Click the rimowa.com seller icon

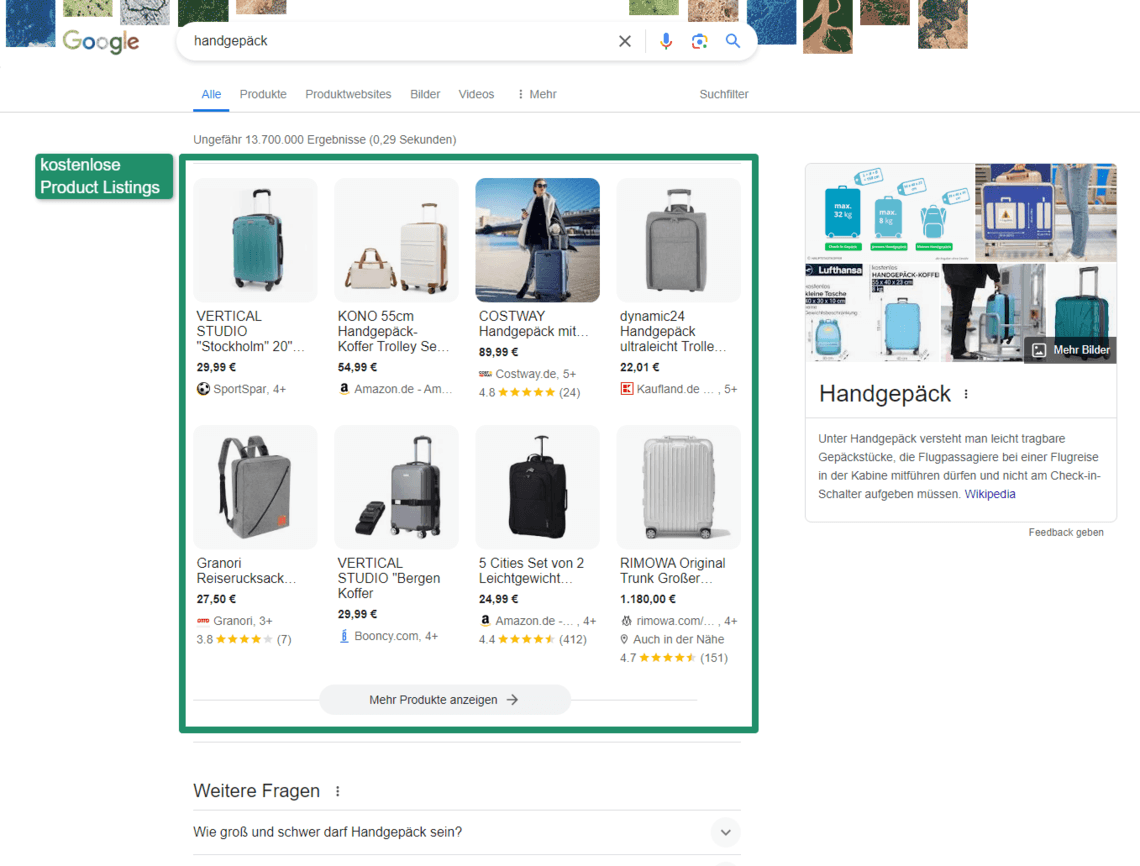click(x=626, y=621)
